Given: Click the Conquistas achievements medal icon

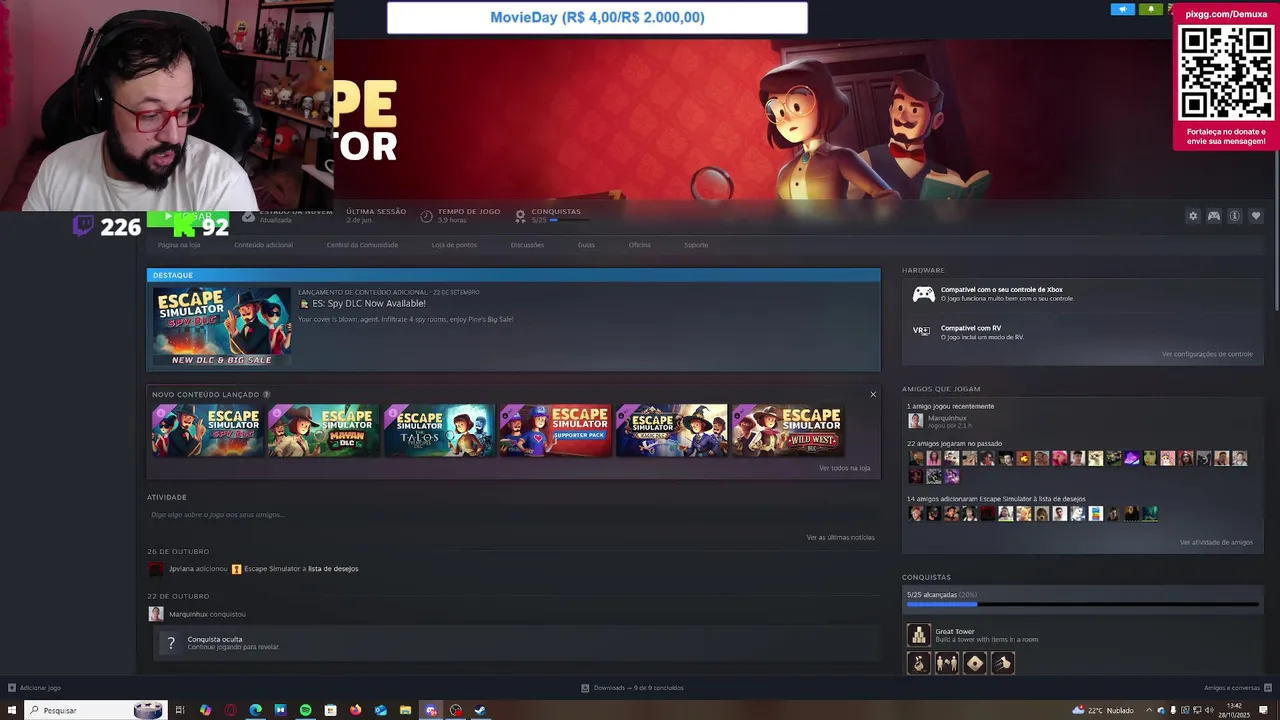Looking at the screenshot, I should click(x=520, y=215).
